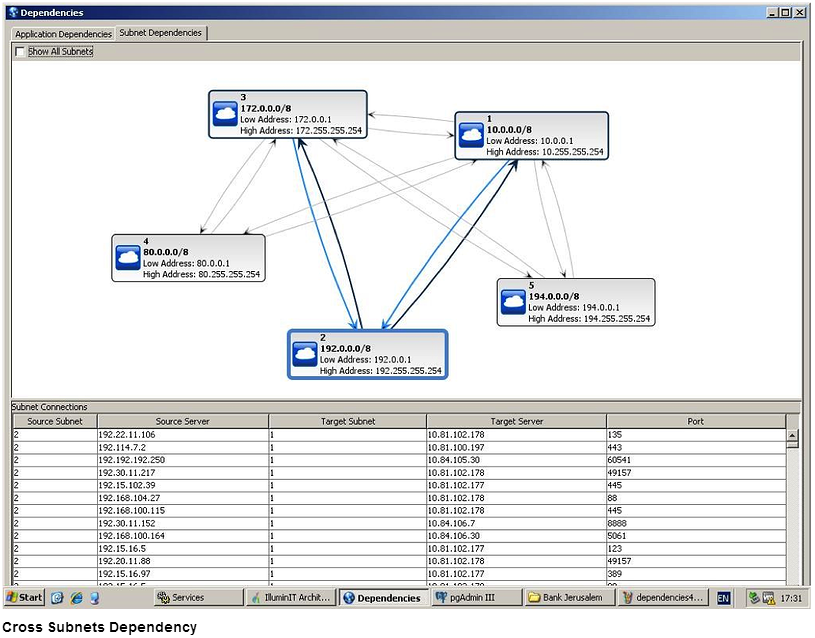Open Internet Explorer from quick launch

75,598
